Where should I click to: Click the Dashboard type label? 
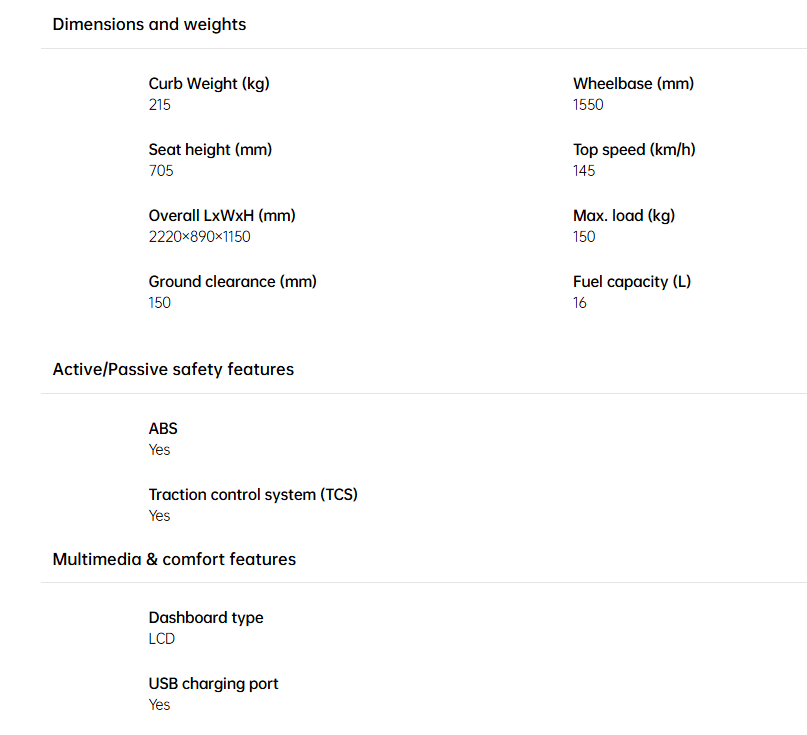click(x=206, y=618)
